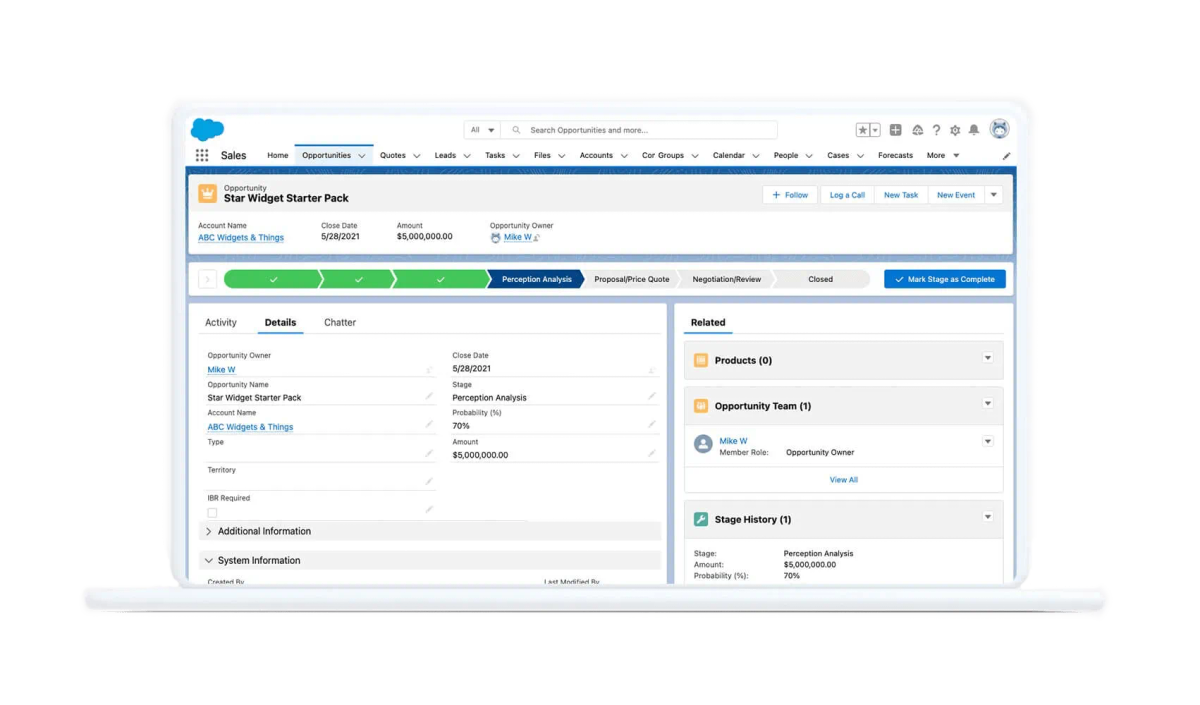Select the Negotiation/Review stage in path

727,279
